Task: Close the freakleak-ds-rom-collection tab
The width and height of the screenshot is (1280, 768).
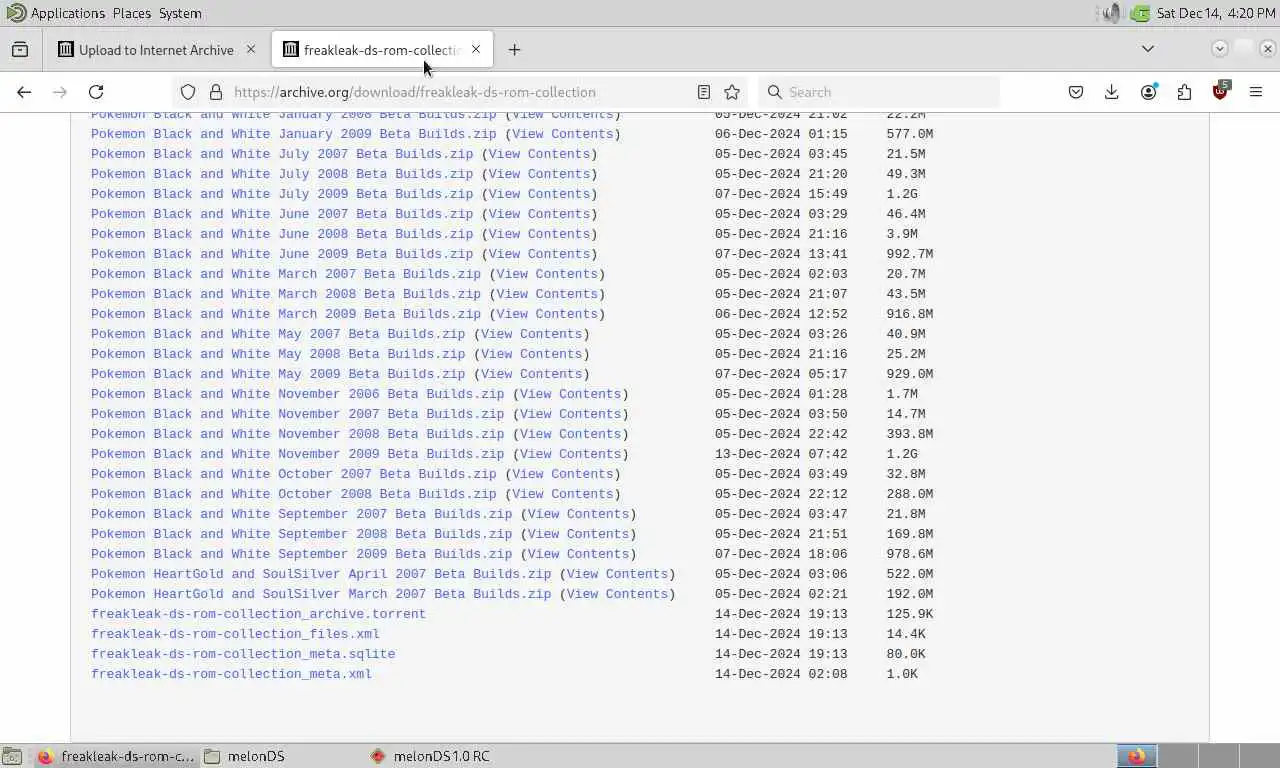Action: point(476,49)
